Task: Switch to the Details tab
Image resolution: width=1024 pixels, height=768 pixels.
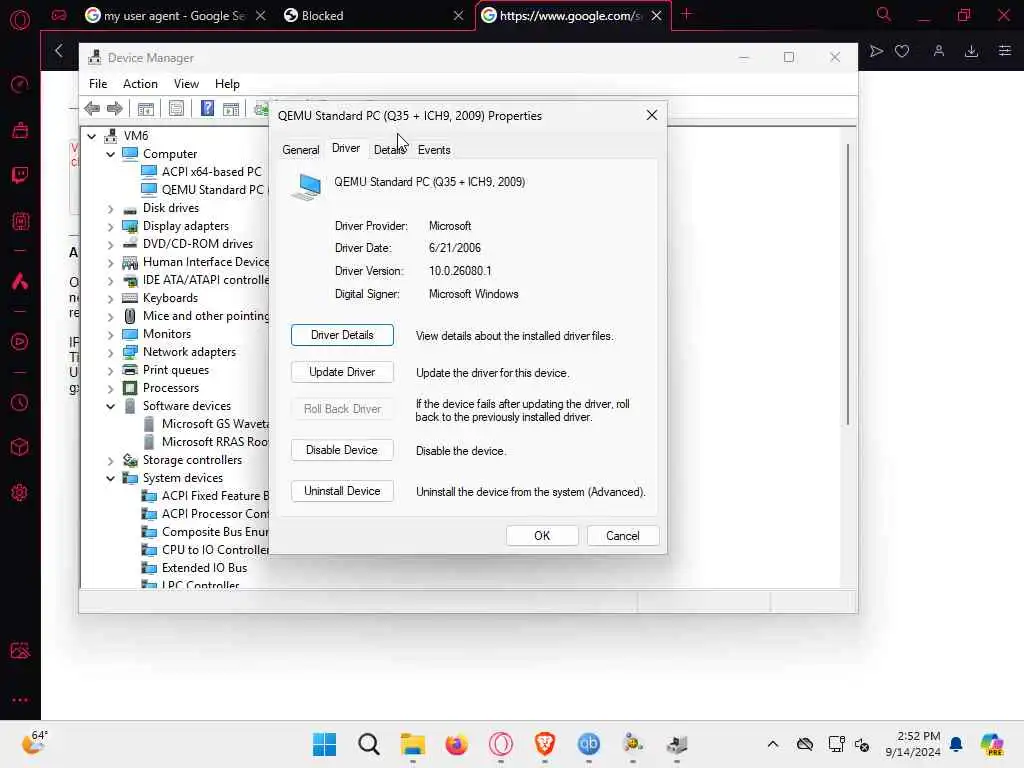Action: pyautogui.click(x=390, y=150)
